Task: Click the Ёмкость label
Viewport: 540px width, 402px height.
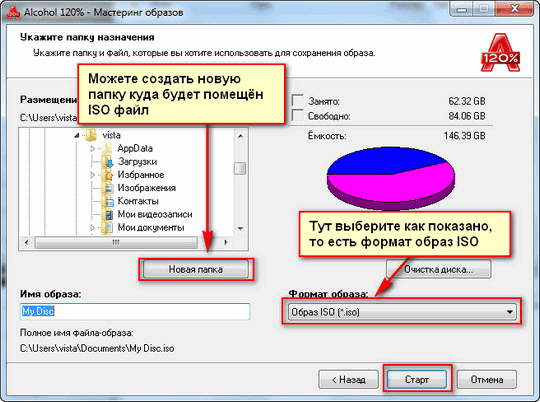Action: point(327,136)
